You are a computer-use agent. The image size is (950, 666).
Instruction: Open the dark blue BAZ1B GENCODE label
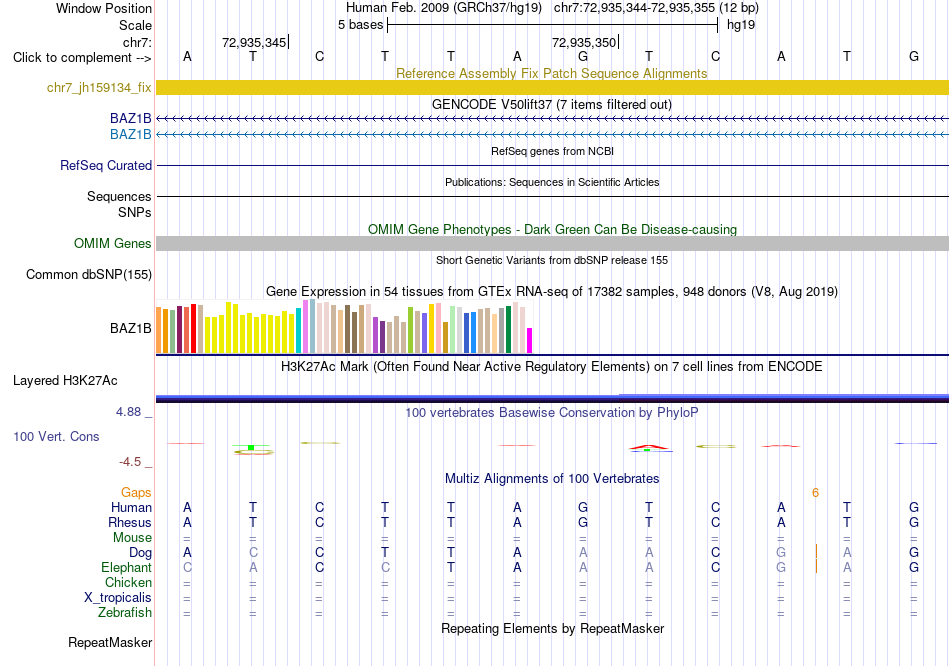[130, 118]
